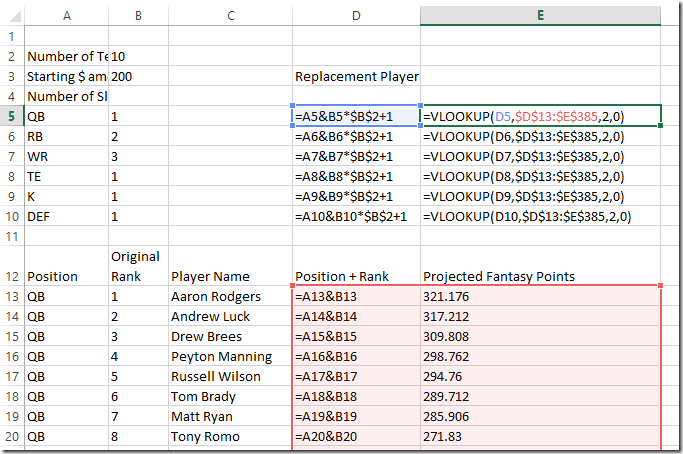Select column A header
This screenshot has width=683, height=454.
67,16
